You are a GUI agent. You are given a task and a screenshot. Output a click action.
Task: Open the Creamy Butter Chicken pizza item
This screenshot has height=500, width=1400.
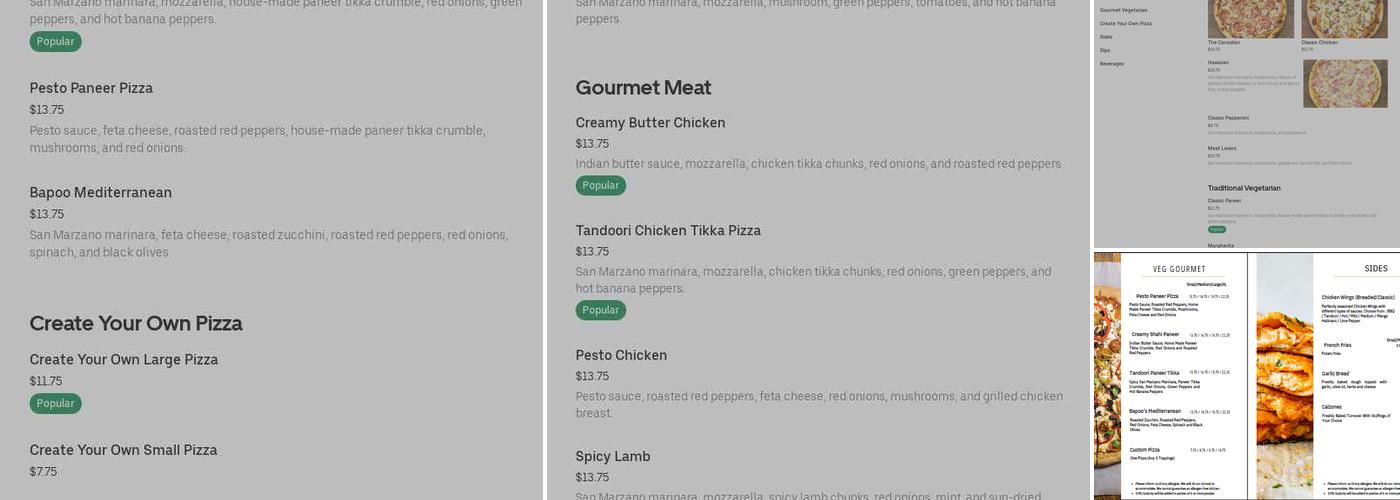tap(650, 123)
